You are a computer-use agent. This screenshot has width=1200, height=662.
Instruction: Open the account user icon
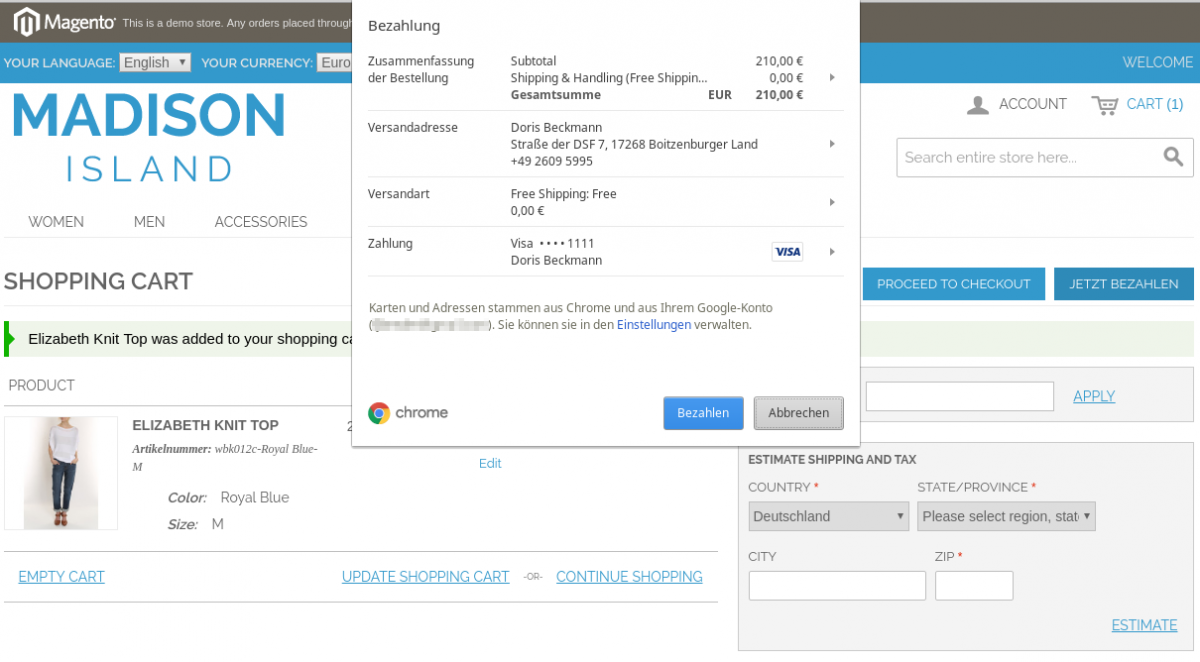pos(978,105)
